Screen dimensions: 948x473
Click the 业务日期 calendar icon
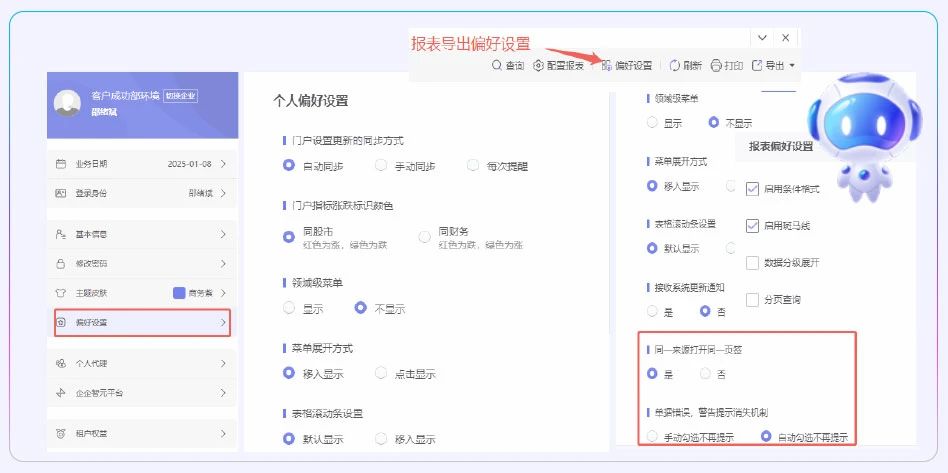click(60, 163)
